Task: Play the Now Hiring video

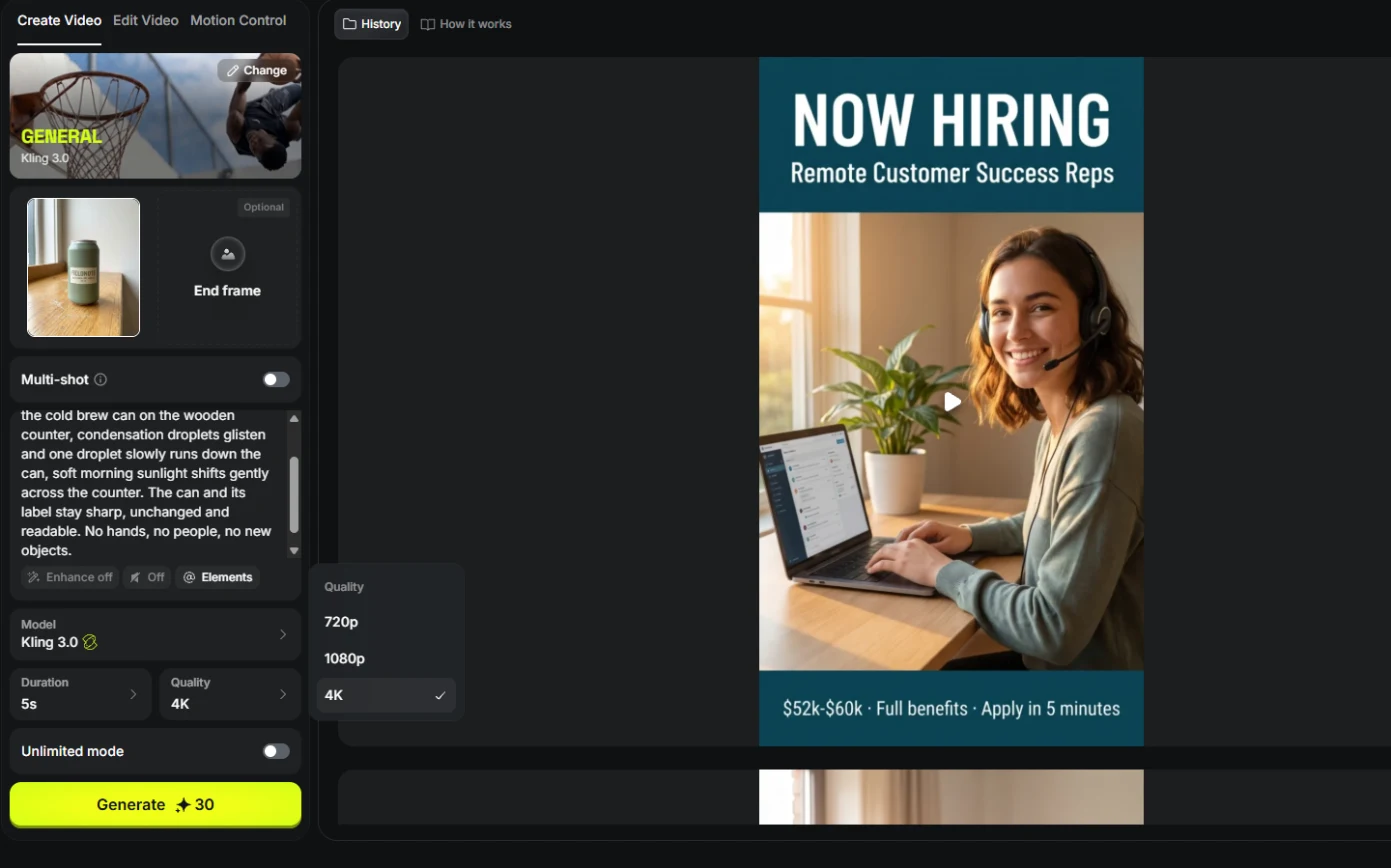Action: (x=952, y=402)
